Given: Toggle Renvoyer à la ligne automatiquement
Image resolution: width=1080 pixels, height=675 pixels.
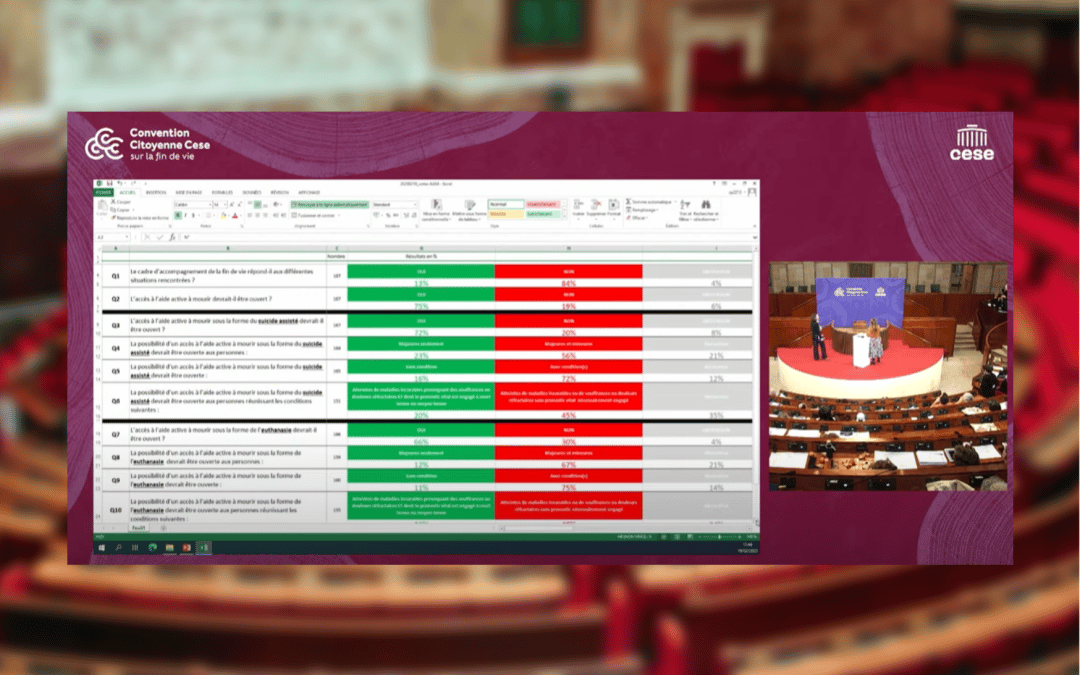Looking at the screenshot, I should [x=328, y=204].
